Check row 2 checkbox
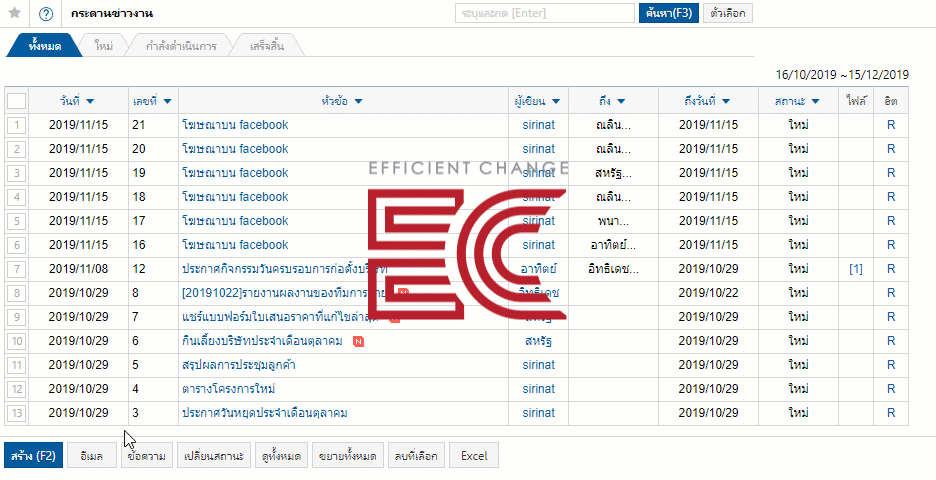936x480 pixels. click(17, 149)
